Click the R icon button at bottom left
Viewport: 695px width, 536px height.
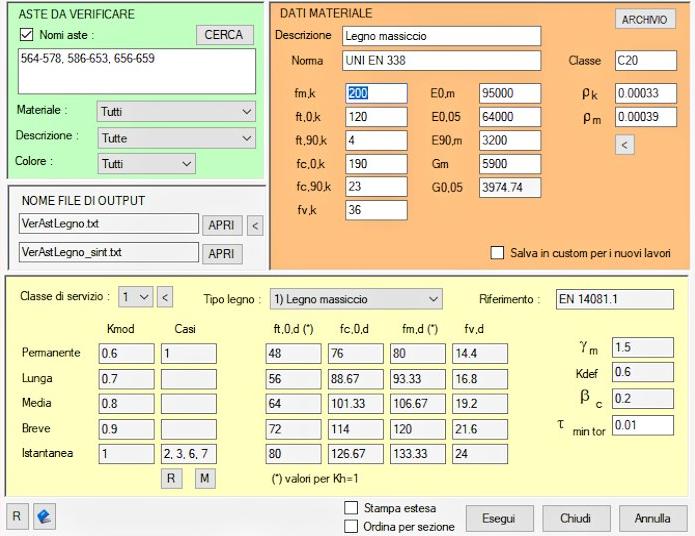point(17,517)
